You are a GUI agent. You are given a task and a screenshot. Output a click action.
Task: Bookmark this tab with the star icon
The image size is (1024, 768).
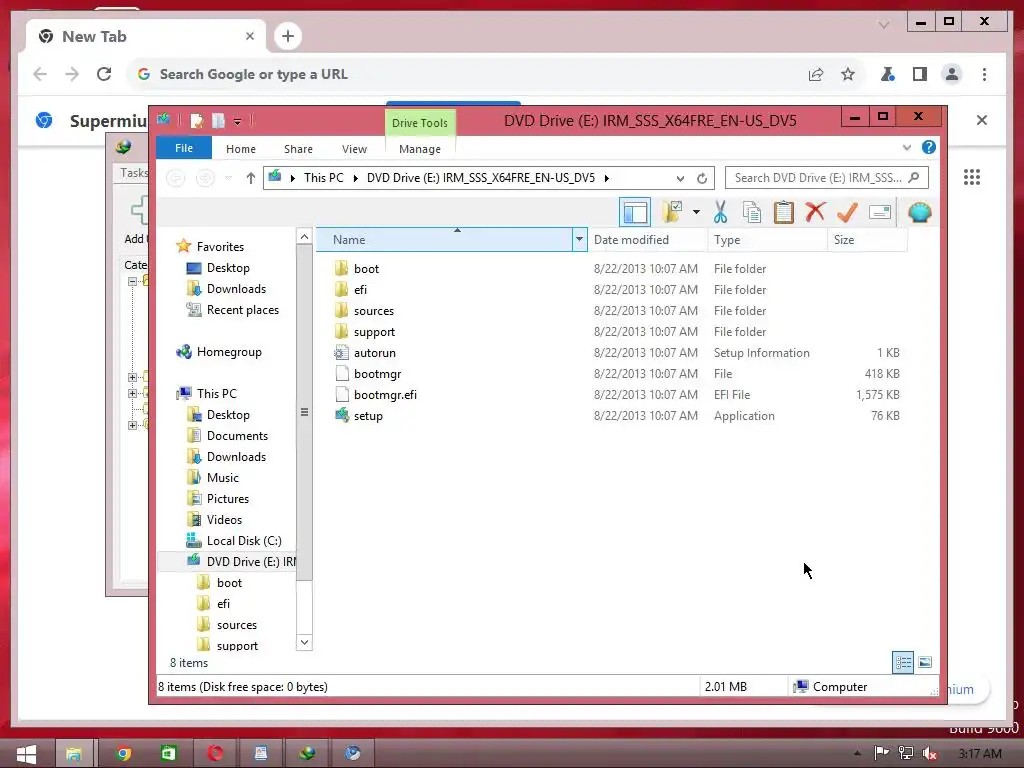[x=848, y=74]
